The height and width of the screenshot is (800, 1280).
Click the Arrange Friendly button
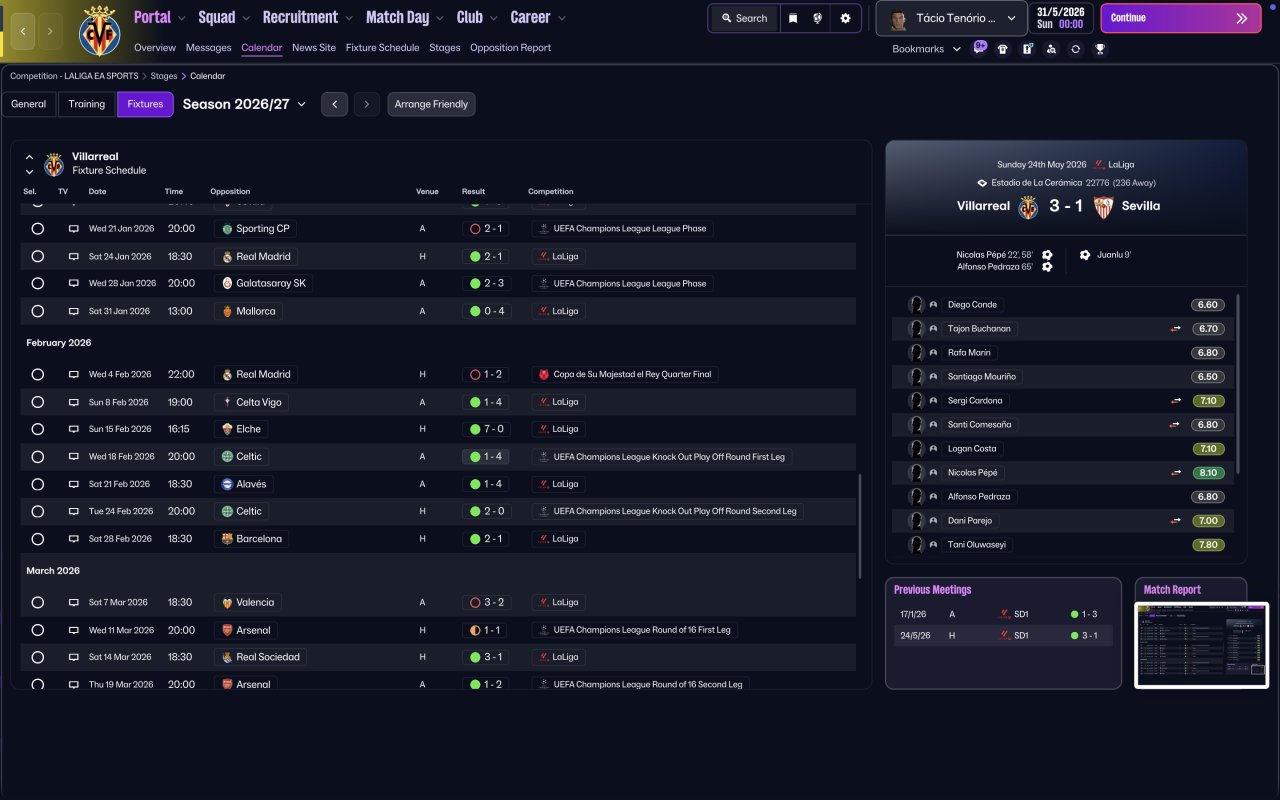(x=431, y=104)
